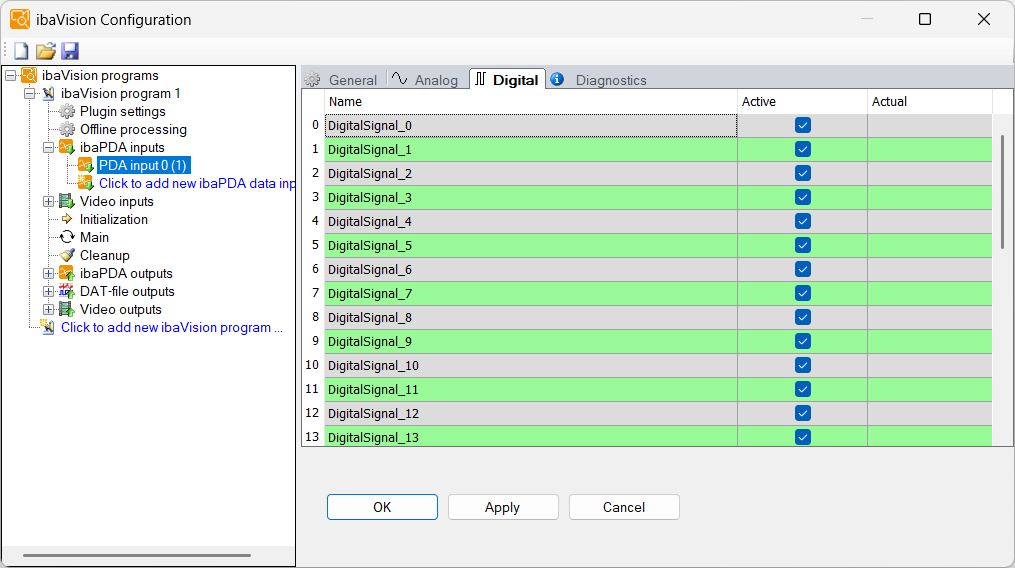This screenshot has width=1015, height=568.
Task: Click the Main loop icon
Action: tap(67, 237)
